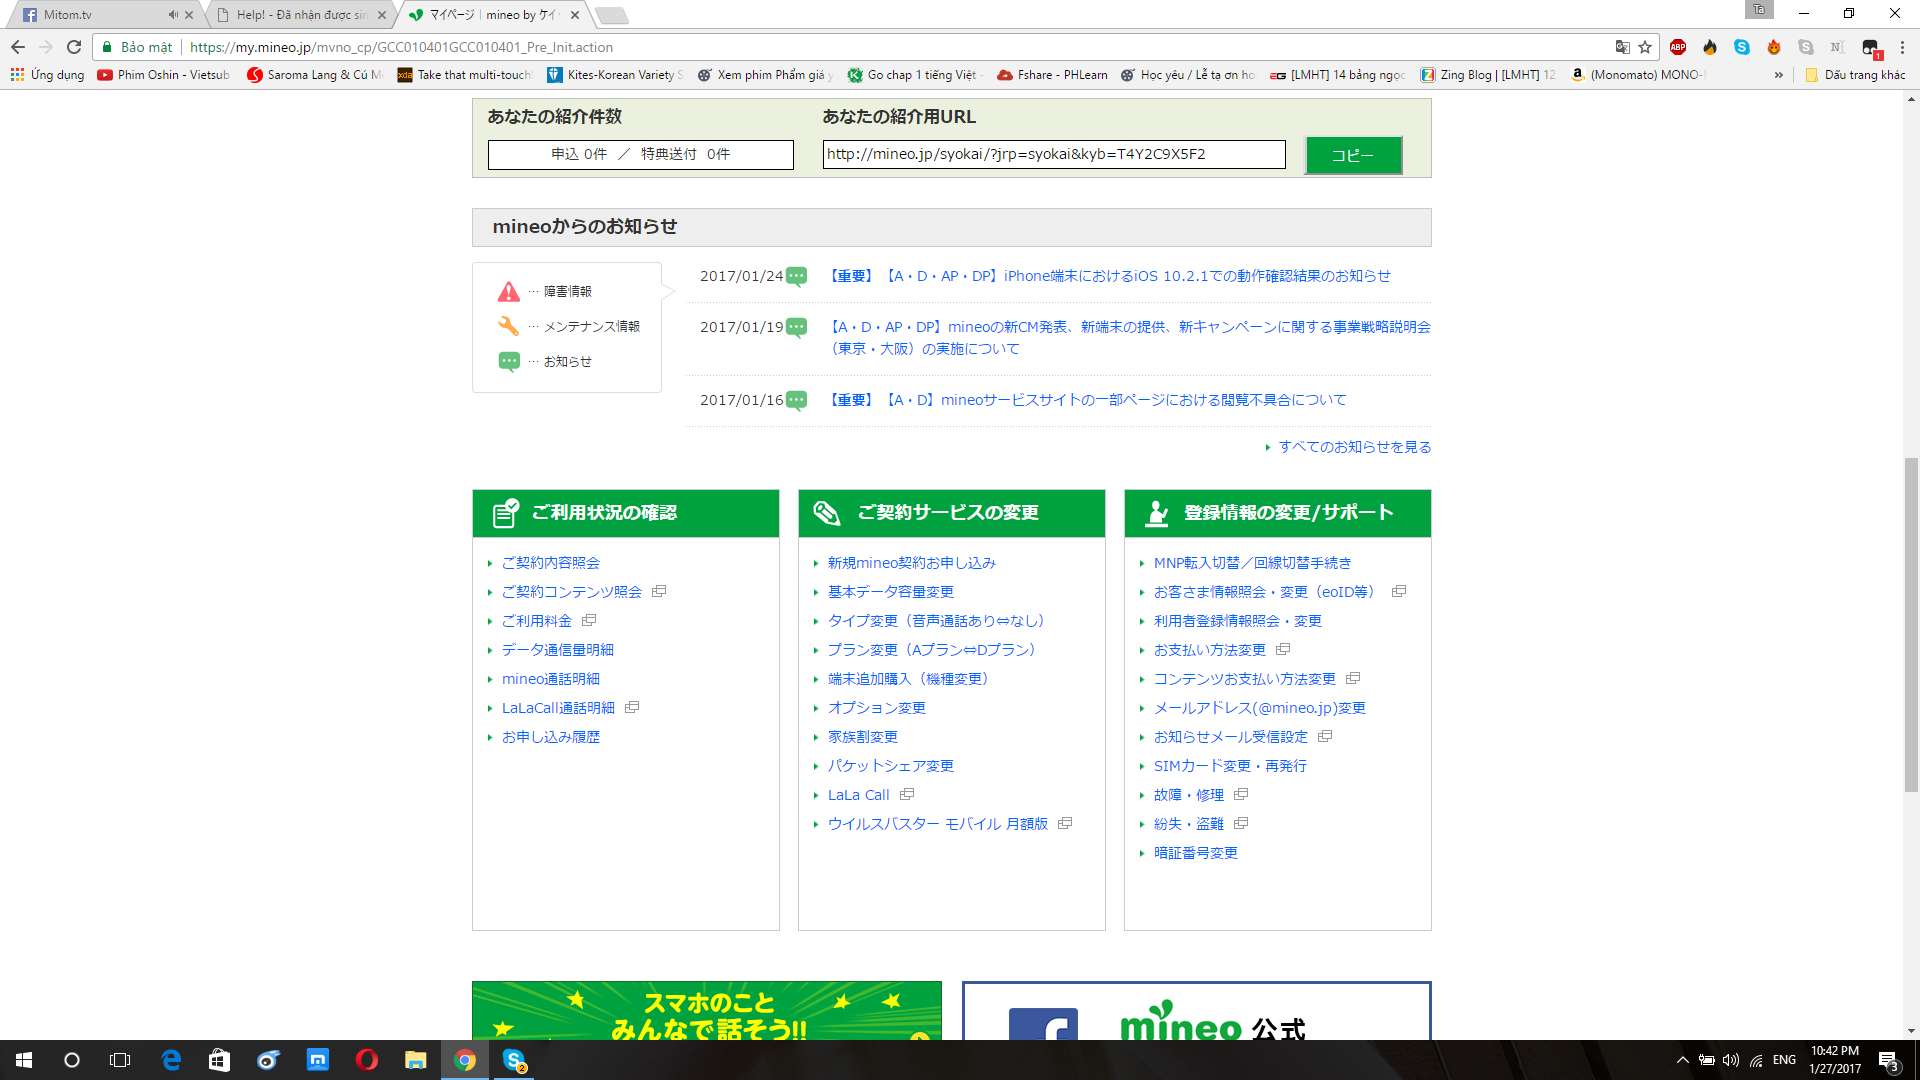Open データ通信量明細 link
This screenshot has width=1920, height=1080.
click(558, 650)
